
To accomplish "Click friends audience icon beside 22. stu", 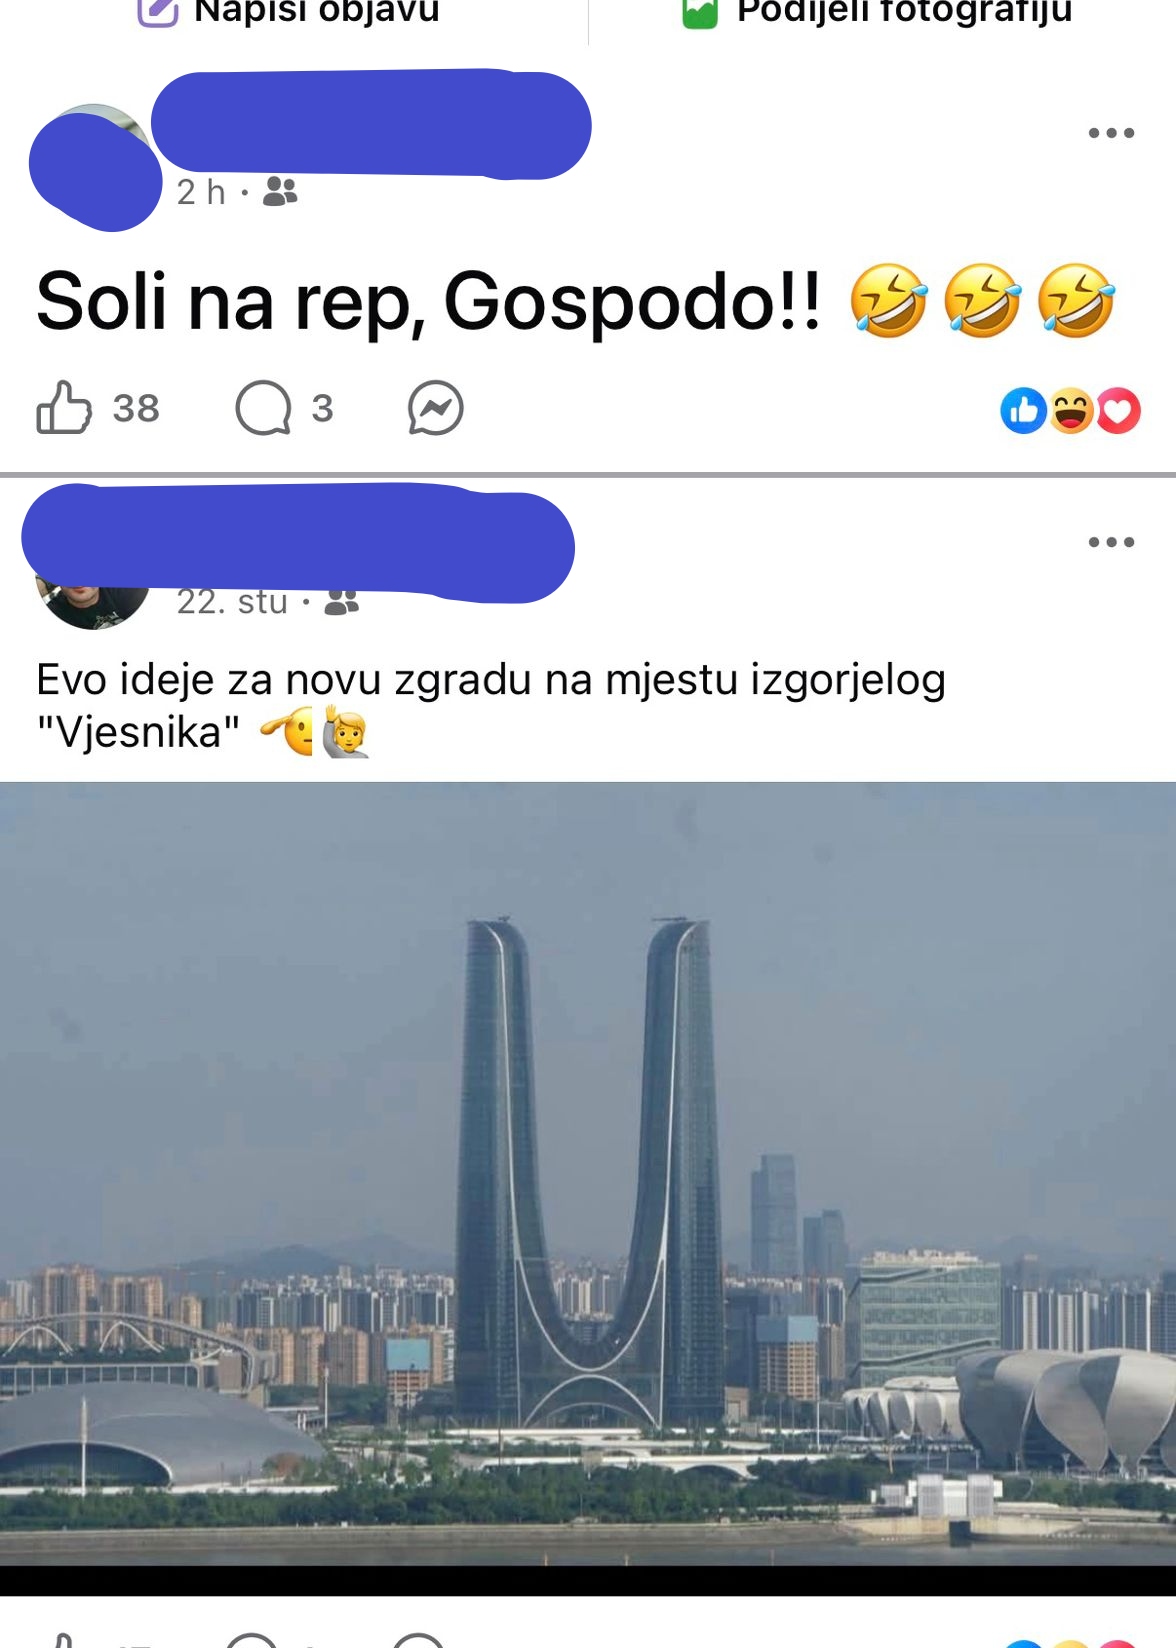I will tap(341, 602).
